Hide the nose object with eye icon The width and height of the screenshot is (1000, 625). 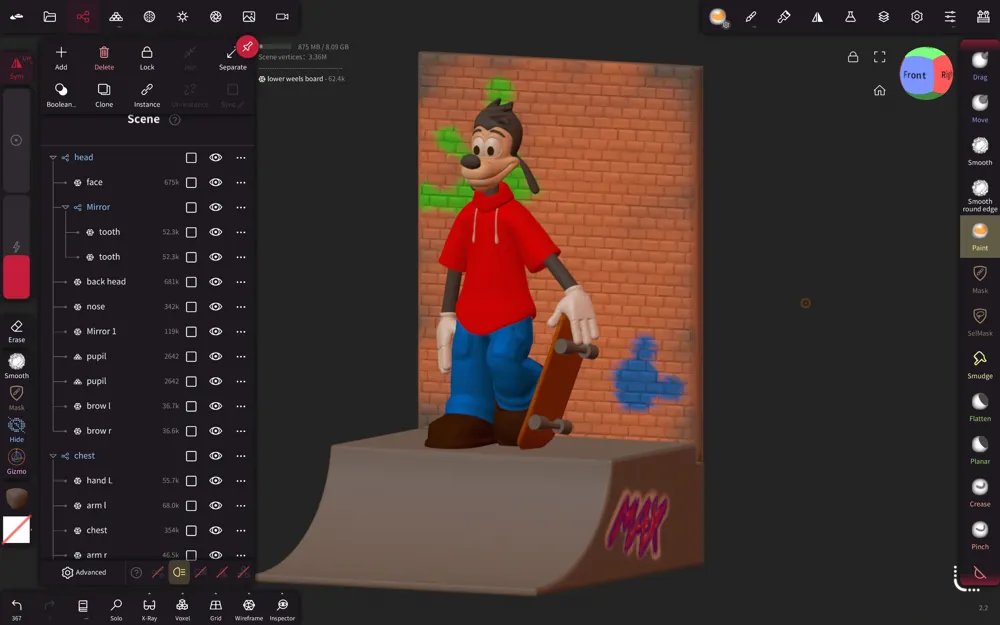pos(216,307)
